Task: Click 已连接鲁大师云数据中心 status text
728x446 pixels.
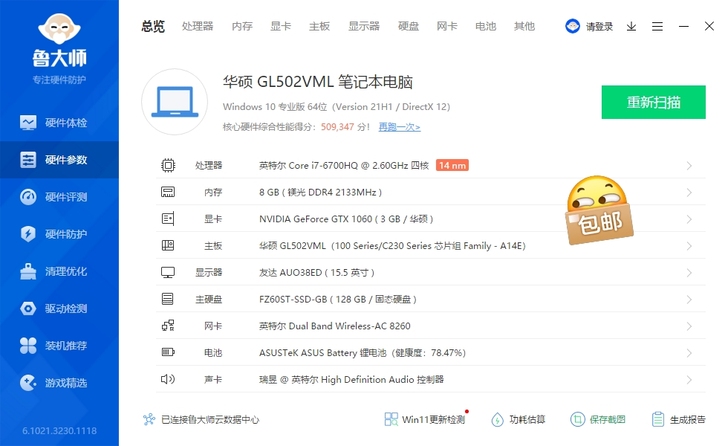Action: point(210,420)
